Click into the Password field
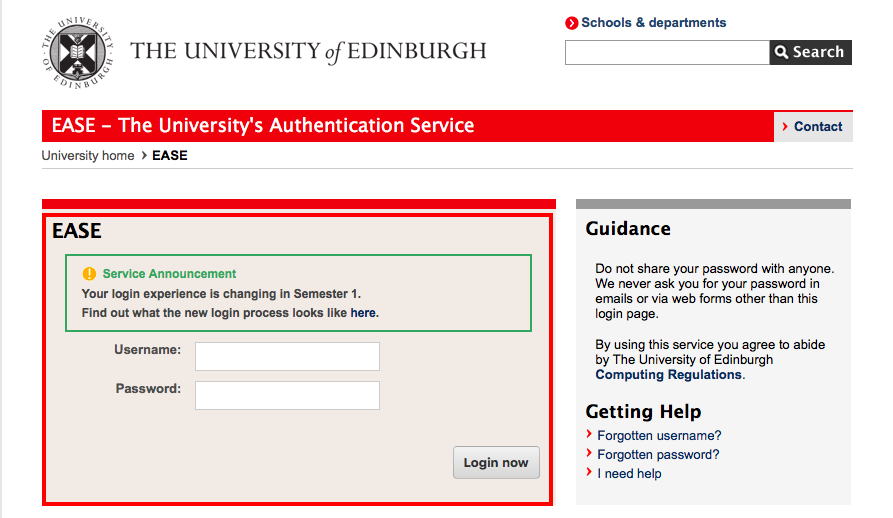The height and width of the screenshot is (518, 893). [x=287, y=396]
